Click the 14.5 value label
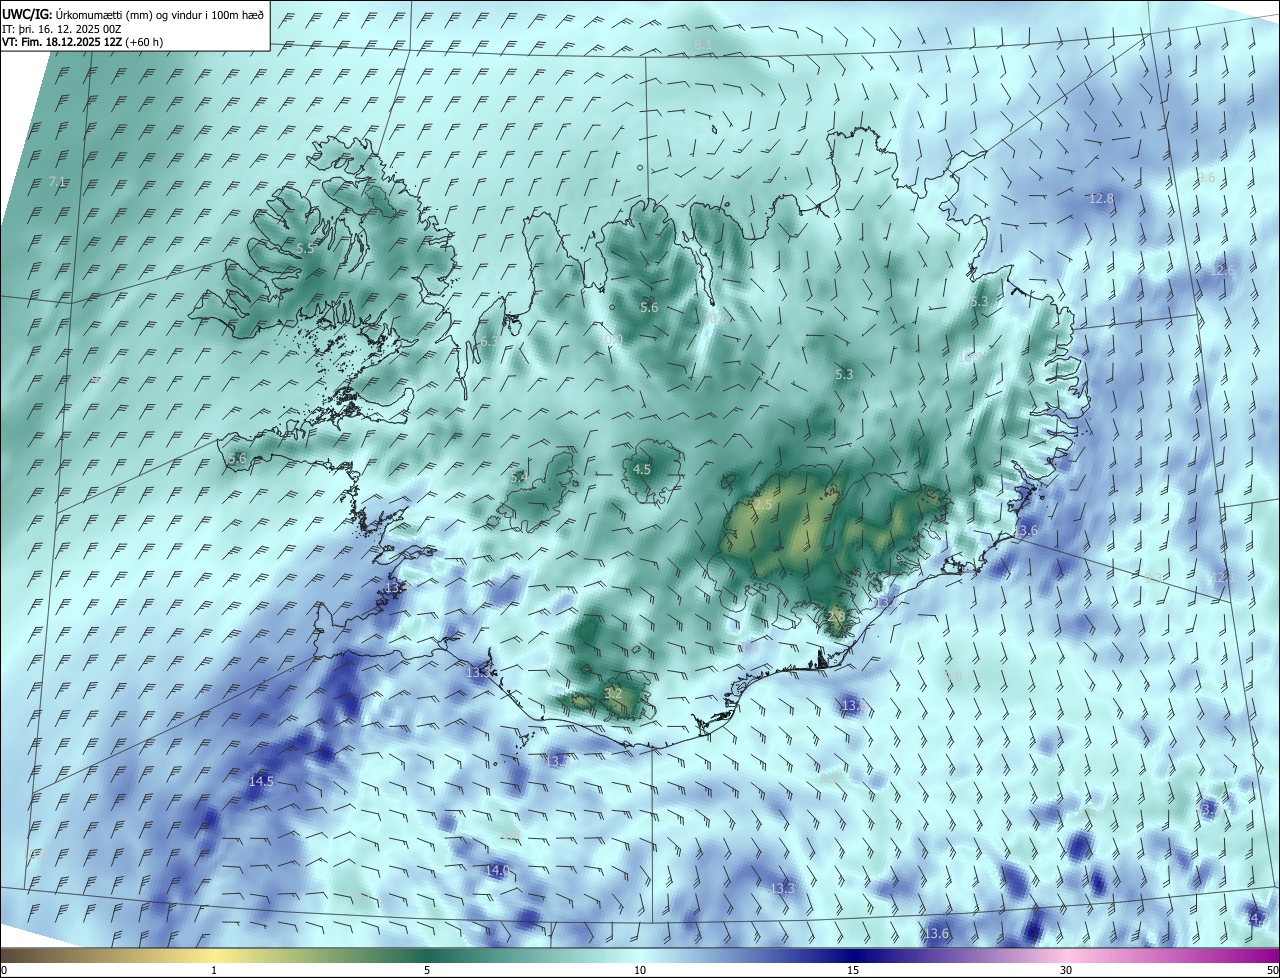 click(261, 781)
